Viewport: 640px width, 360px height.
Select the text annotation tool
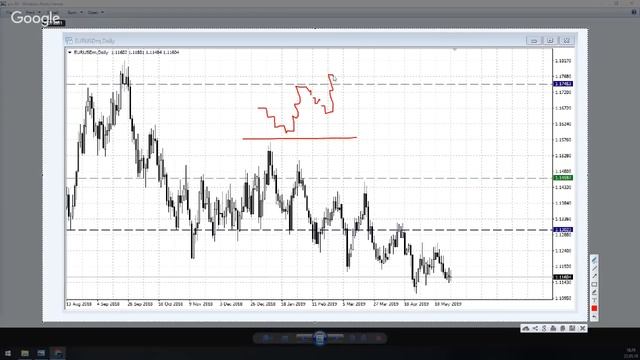pyautogui.click(x=594, y=300)
